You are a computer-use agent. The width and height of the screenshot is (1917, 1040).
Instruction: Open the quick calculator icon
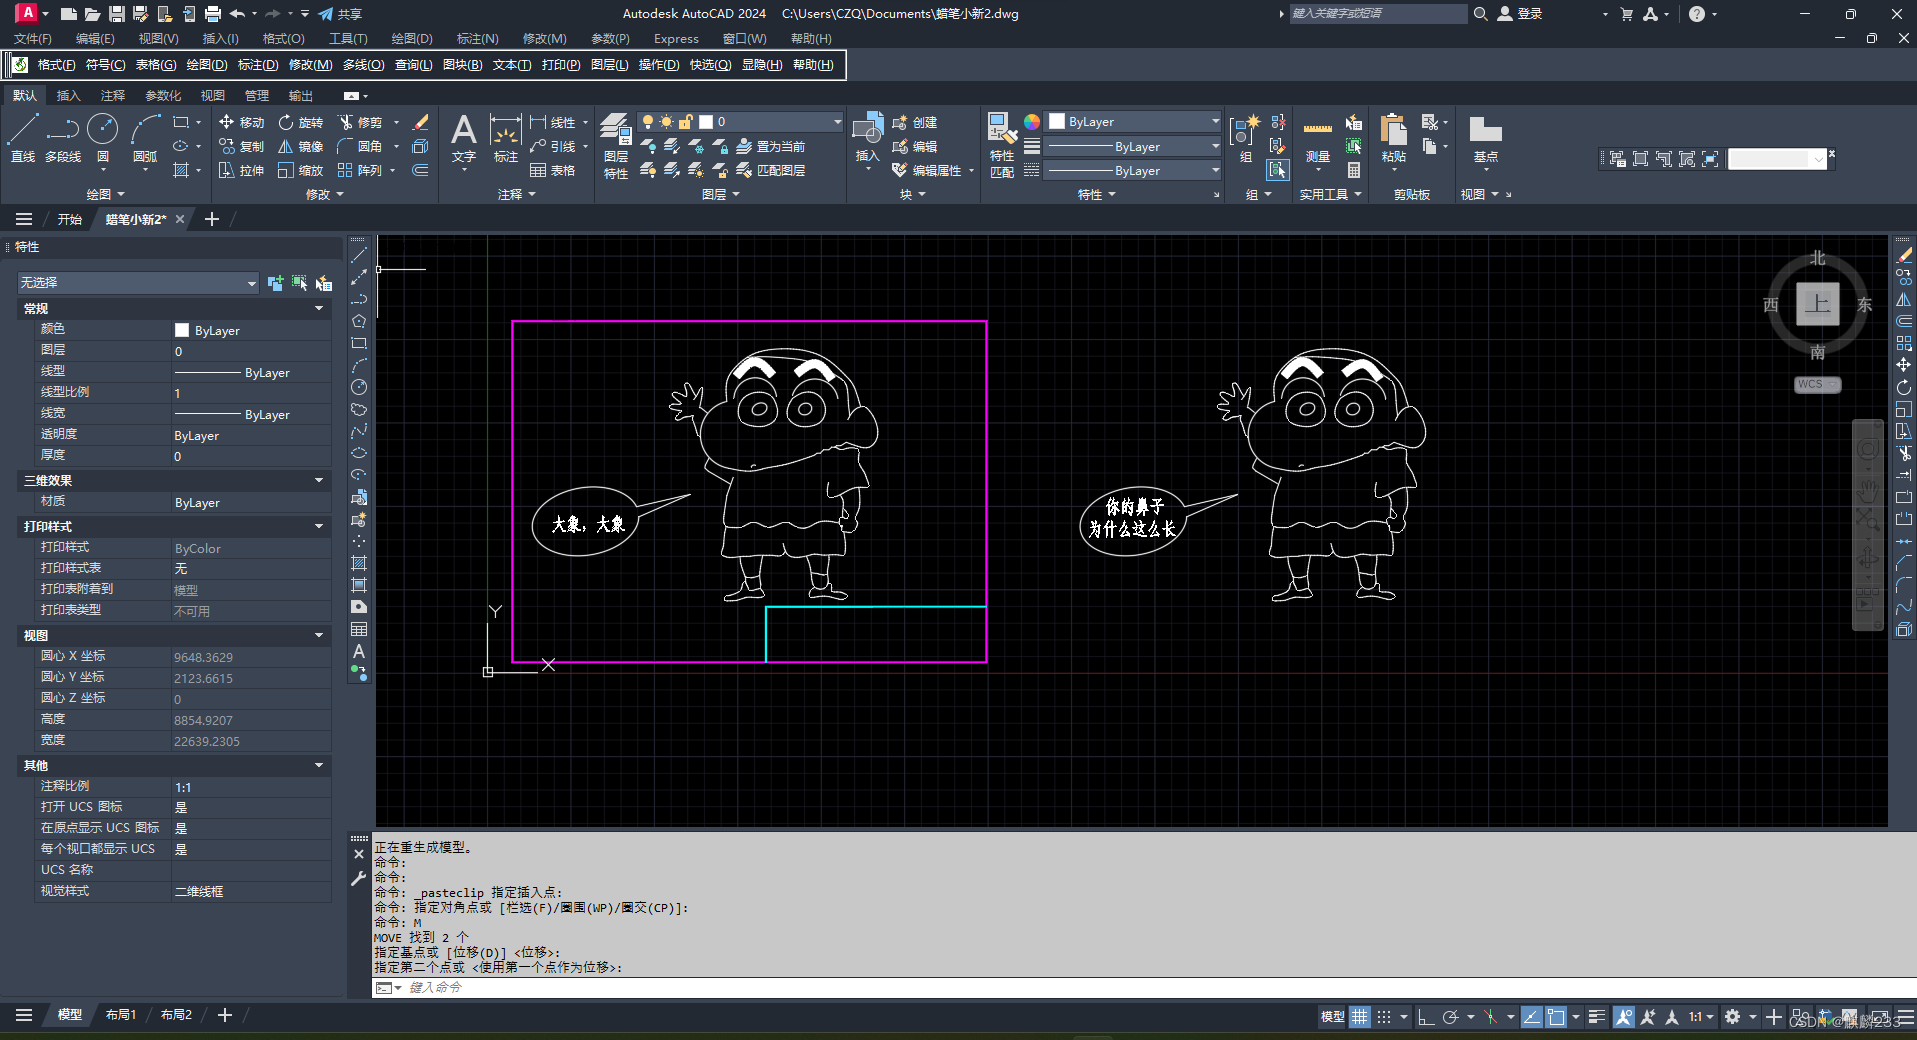tap(1353, 170)
